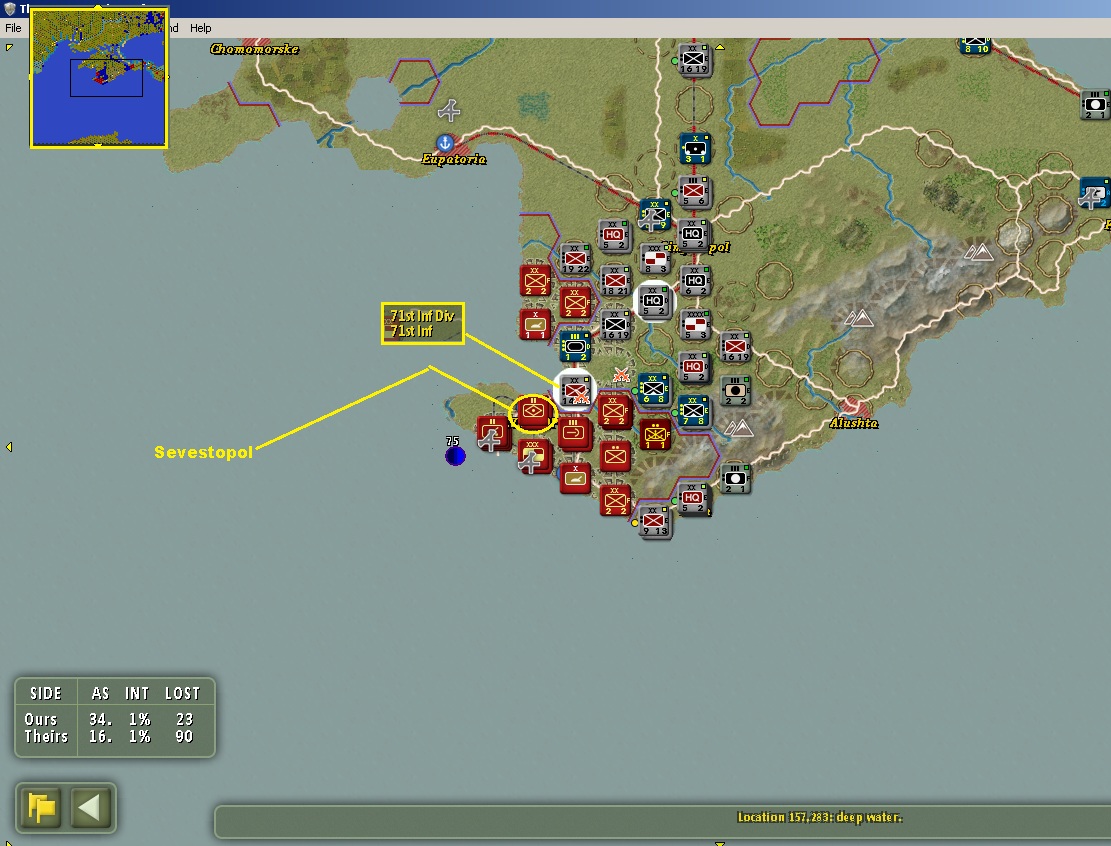Select the blue armored III unit 1-2
The image size is (1111, 846).
coord(575,346)
